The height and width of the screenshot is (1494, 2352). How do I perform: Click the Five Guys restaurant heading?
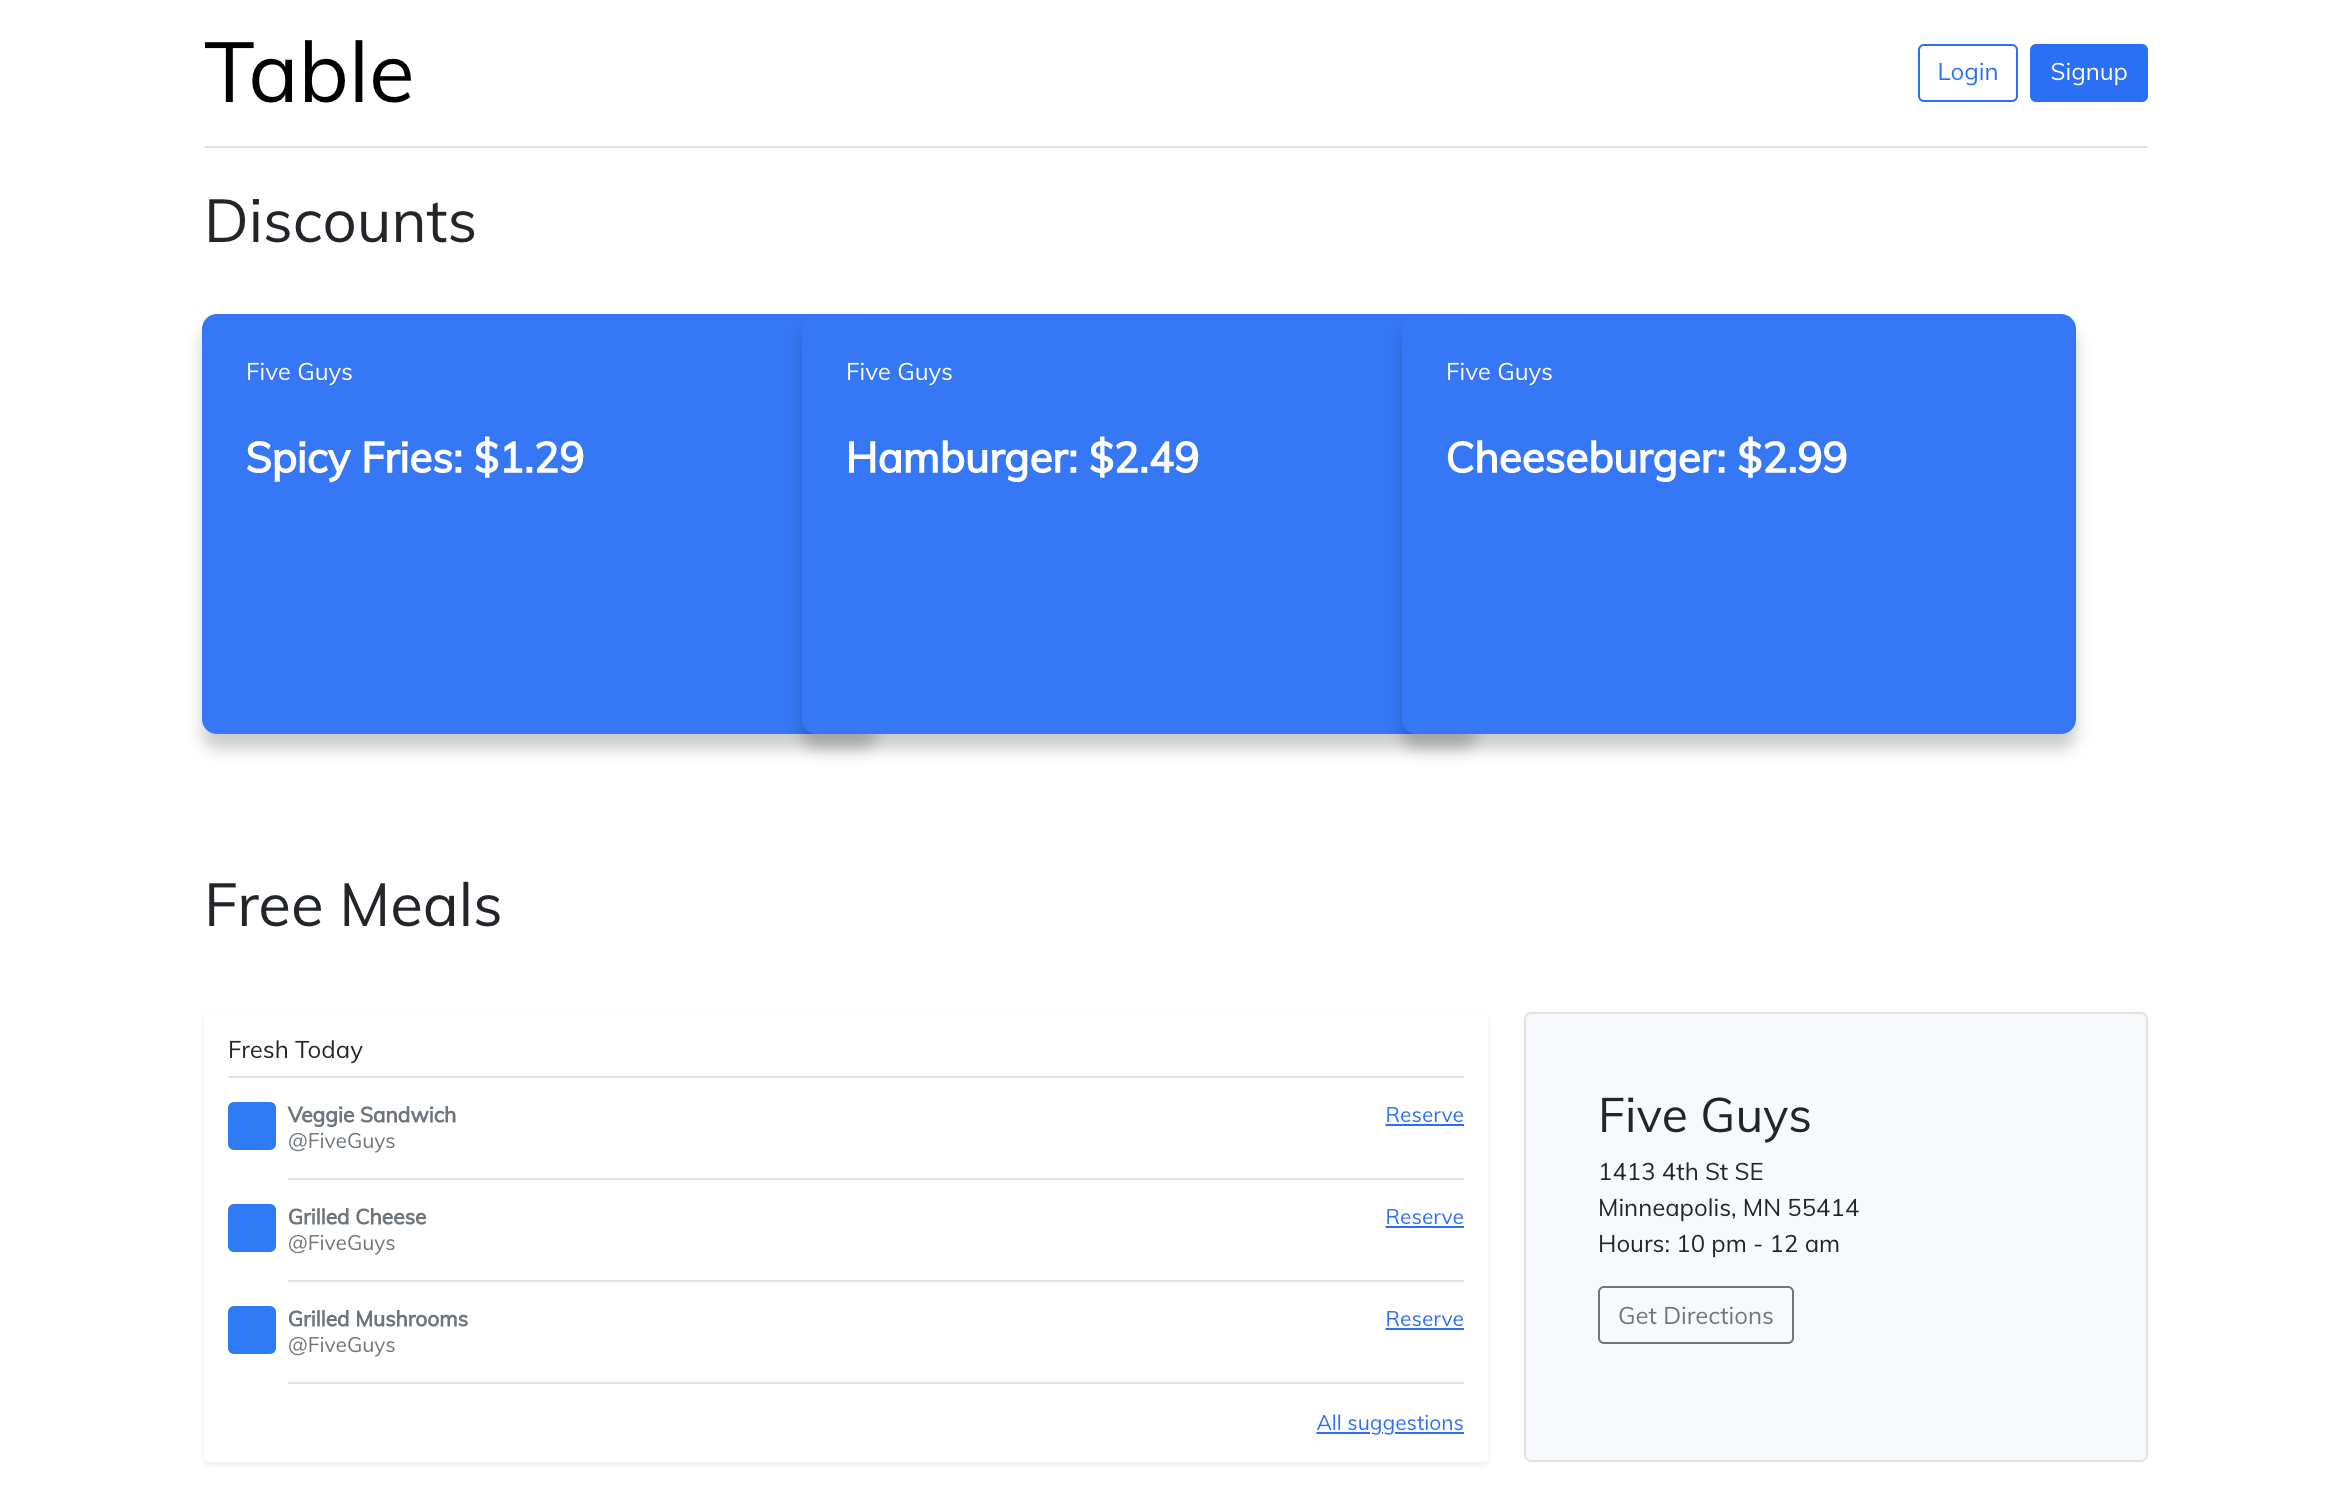tap(1703, 1115)
